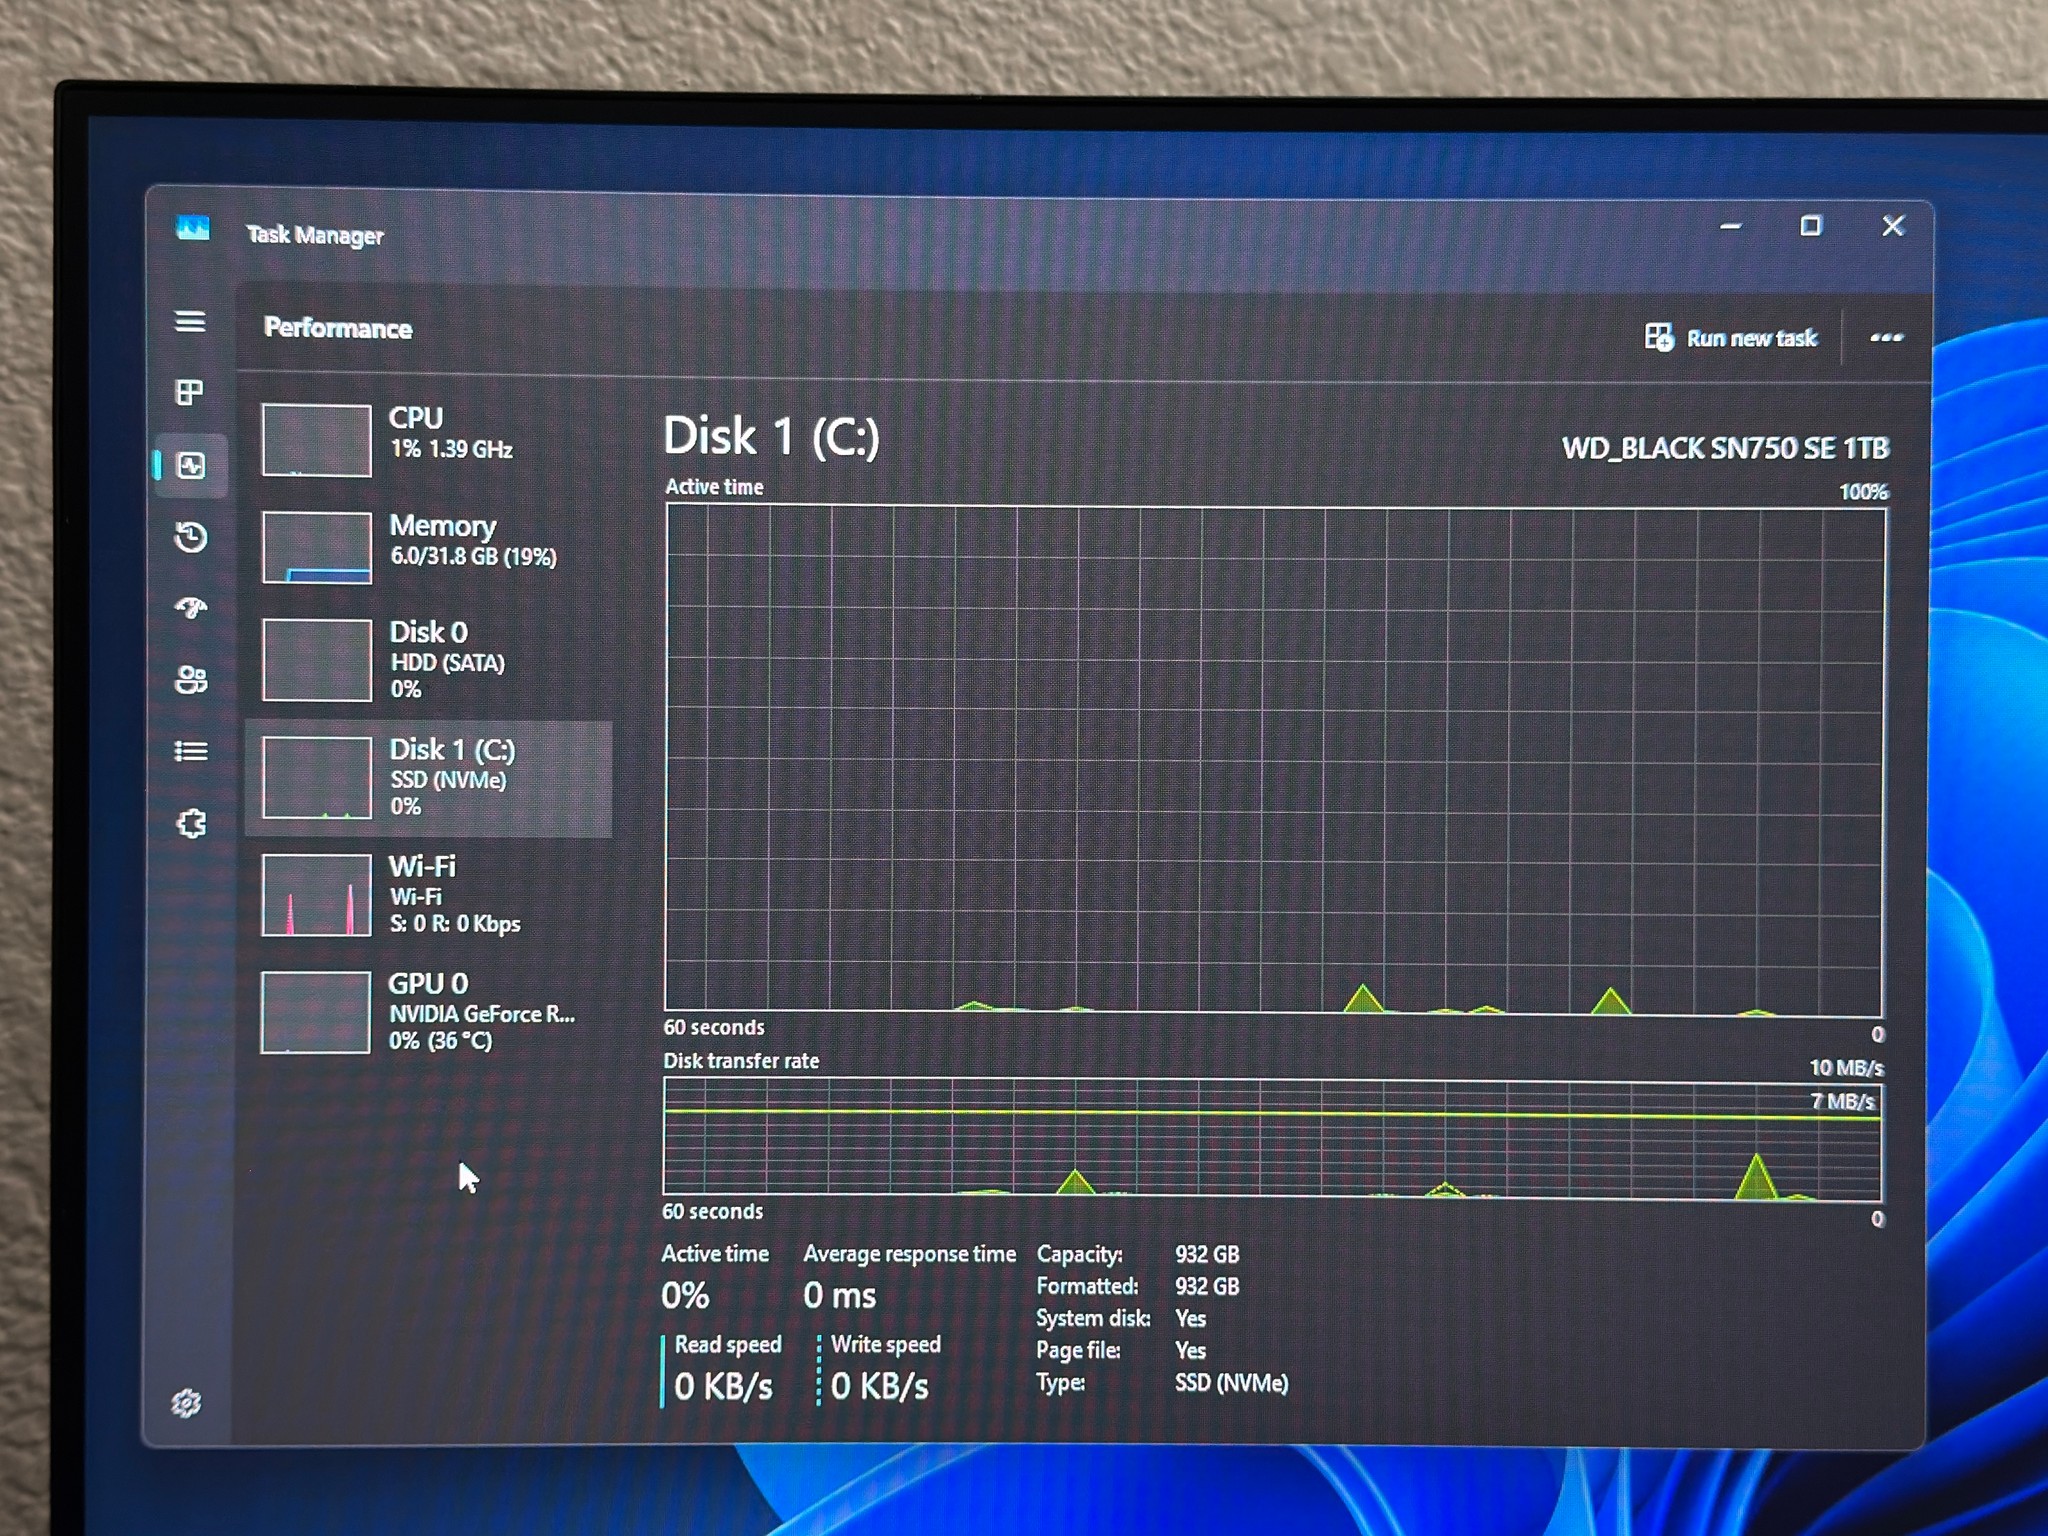Screen dimensions: 2048x1536
Task: Click the 0 KB/s read speed value
Action: (723, 1386)
